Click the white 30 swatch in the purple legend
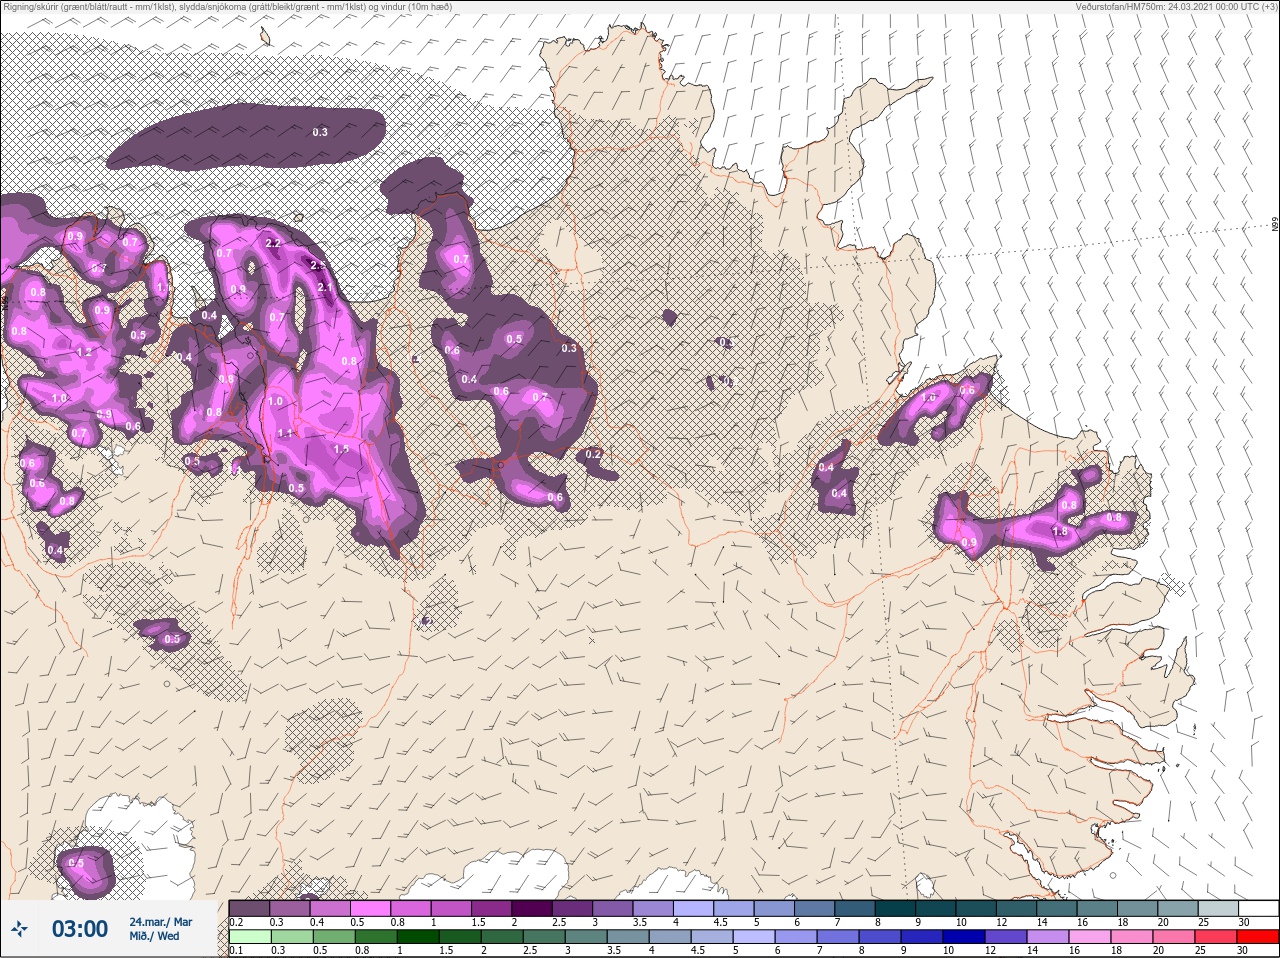 (x=1258, y=908)
